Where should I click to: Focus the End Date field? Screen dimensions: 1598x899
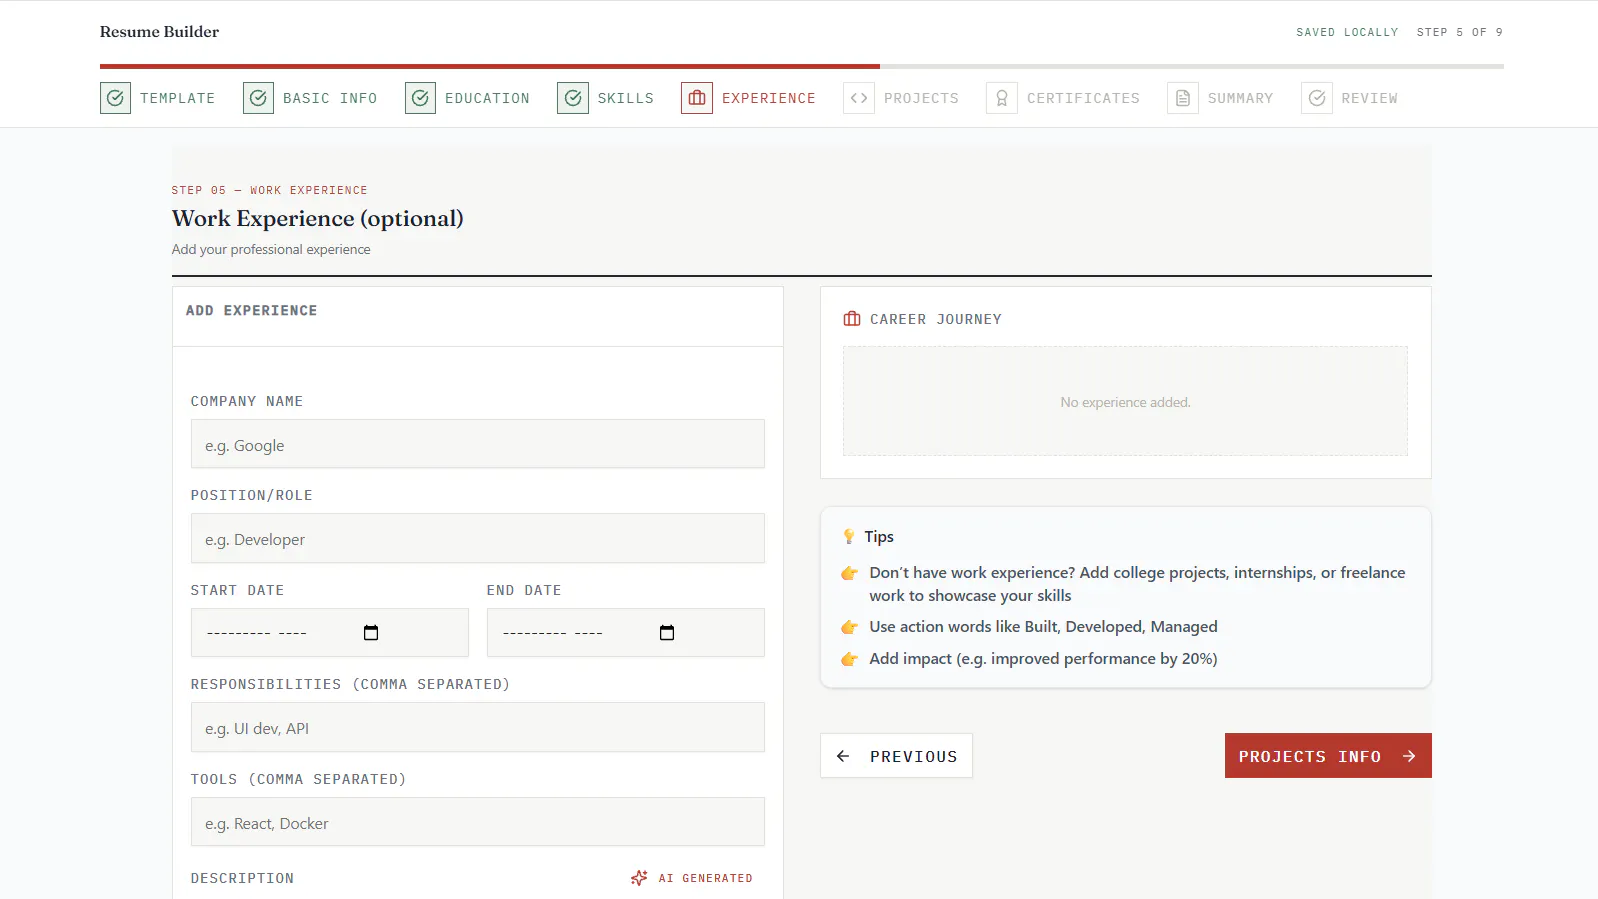coord(626,633)
